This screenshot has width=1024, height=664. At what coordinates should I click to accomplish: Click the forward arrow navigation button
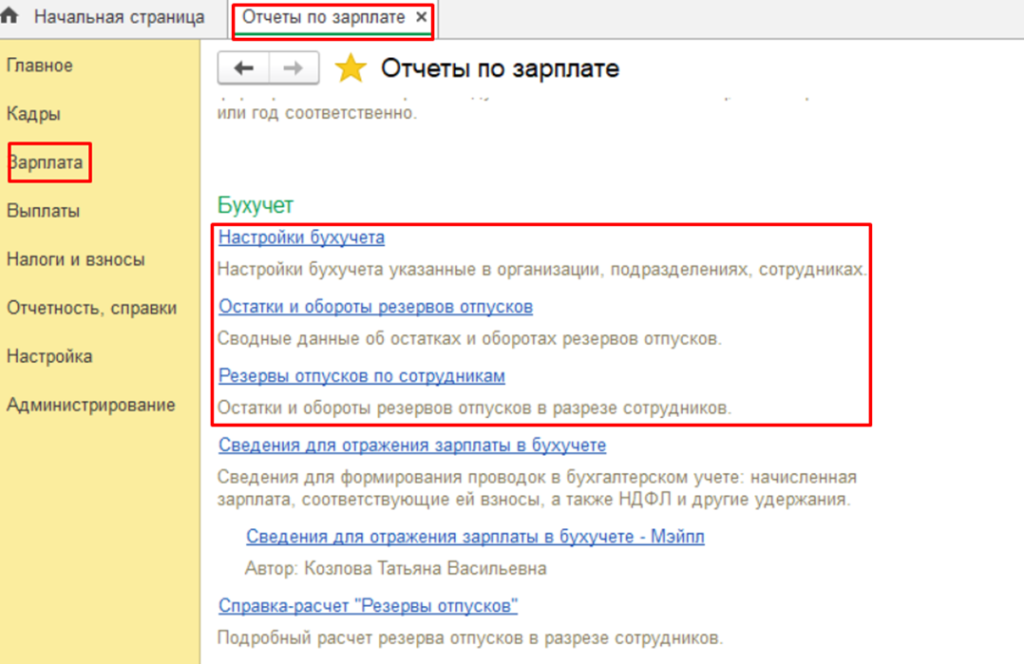coord(293,68)
